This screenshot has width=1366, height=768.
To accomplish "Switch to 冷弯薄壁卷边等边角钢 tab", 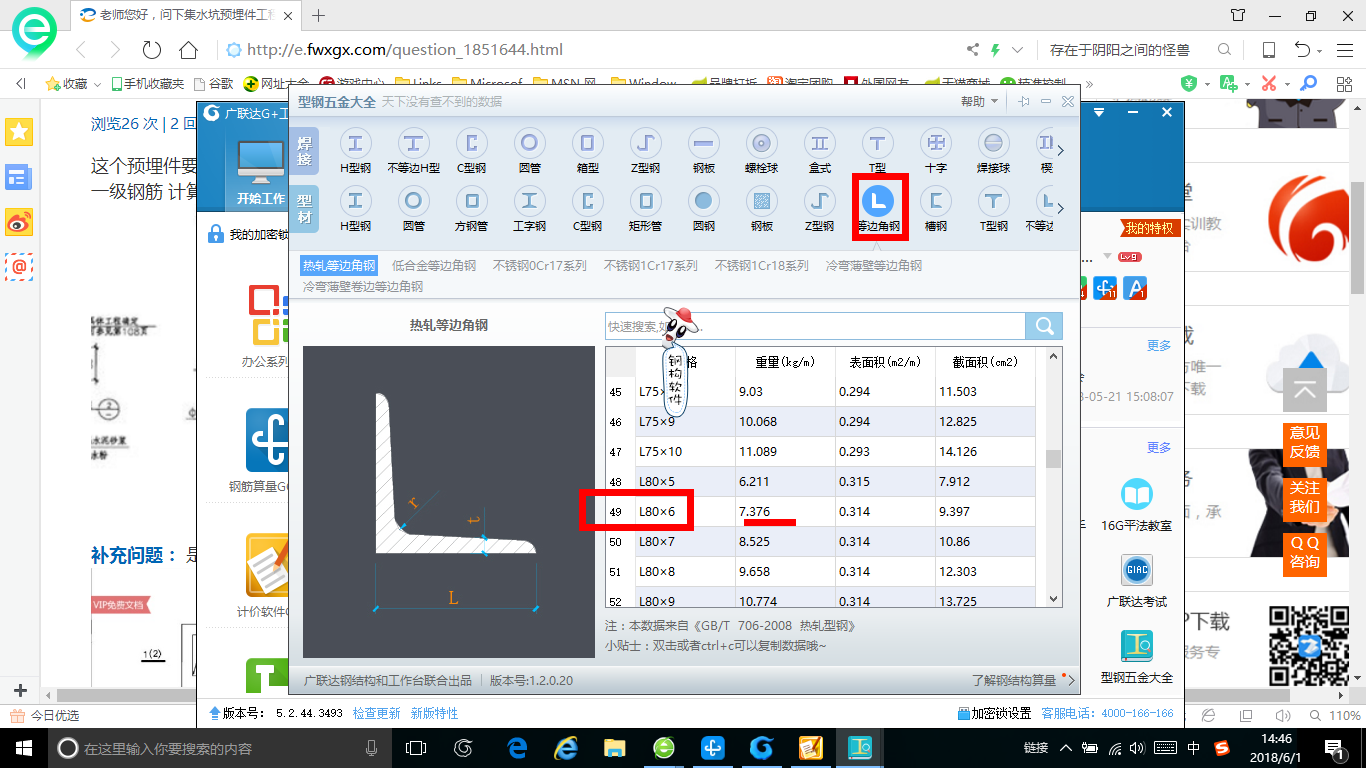I will click(363, 286).
